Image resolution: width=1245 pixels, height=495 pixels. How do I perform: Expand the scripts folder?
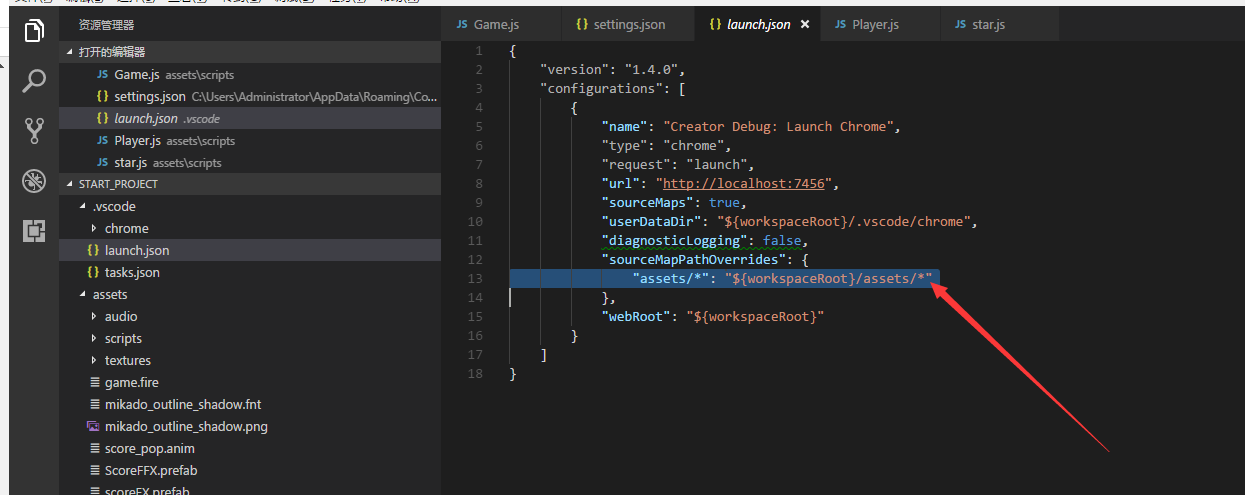click(249, 338)
